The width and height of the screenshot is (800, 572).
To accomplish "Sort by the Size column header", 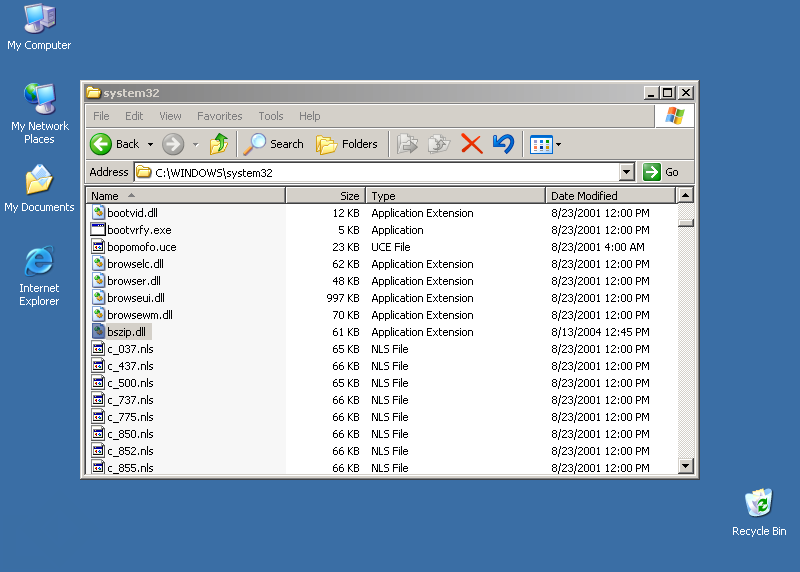I will coord(326,195).
